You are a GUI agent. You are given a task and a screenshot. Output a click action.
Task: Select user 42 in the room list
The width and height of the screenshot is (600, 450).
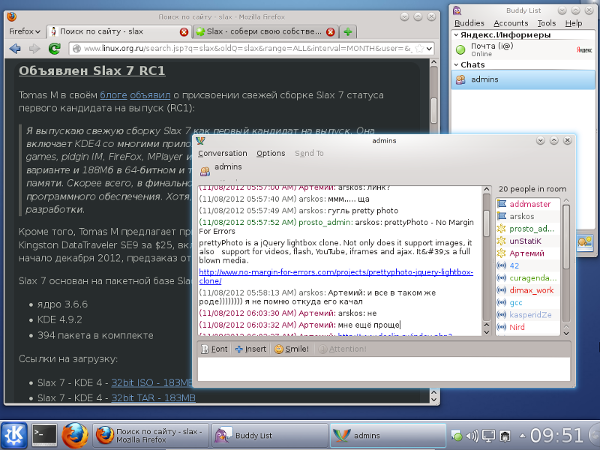(528, 266)
